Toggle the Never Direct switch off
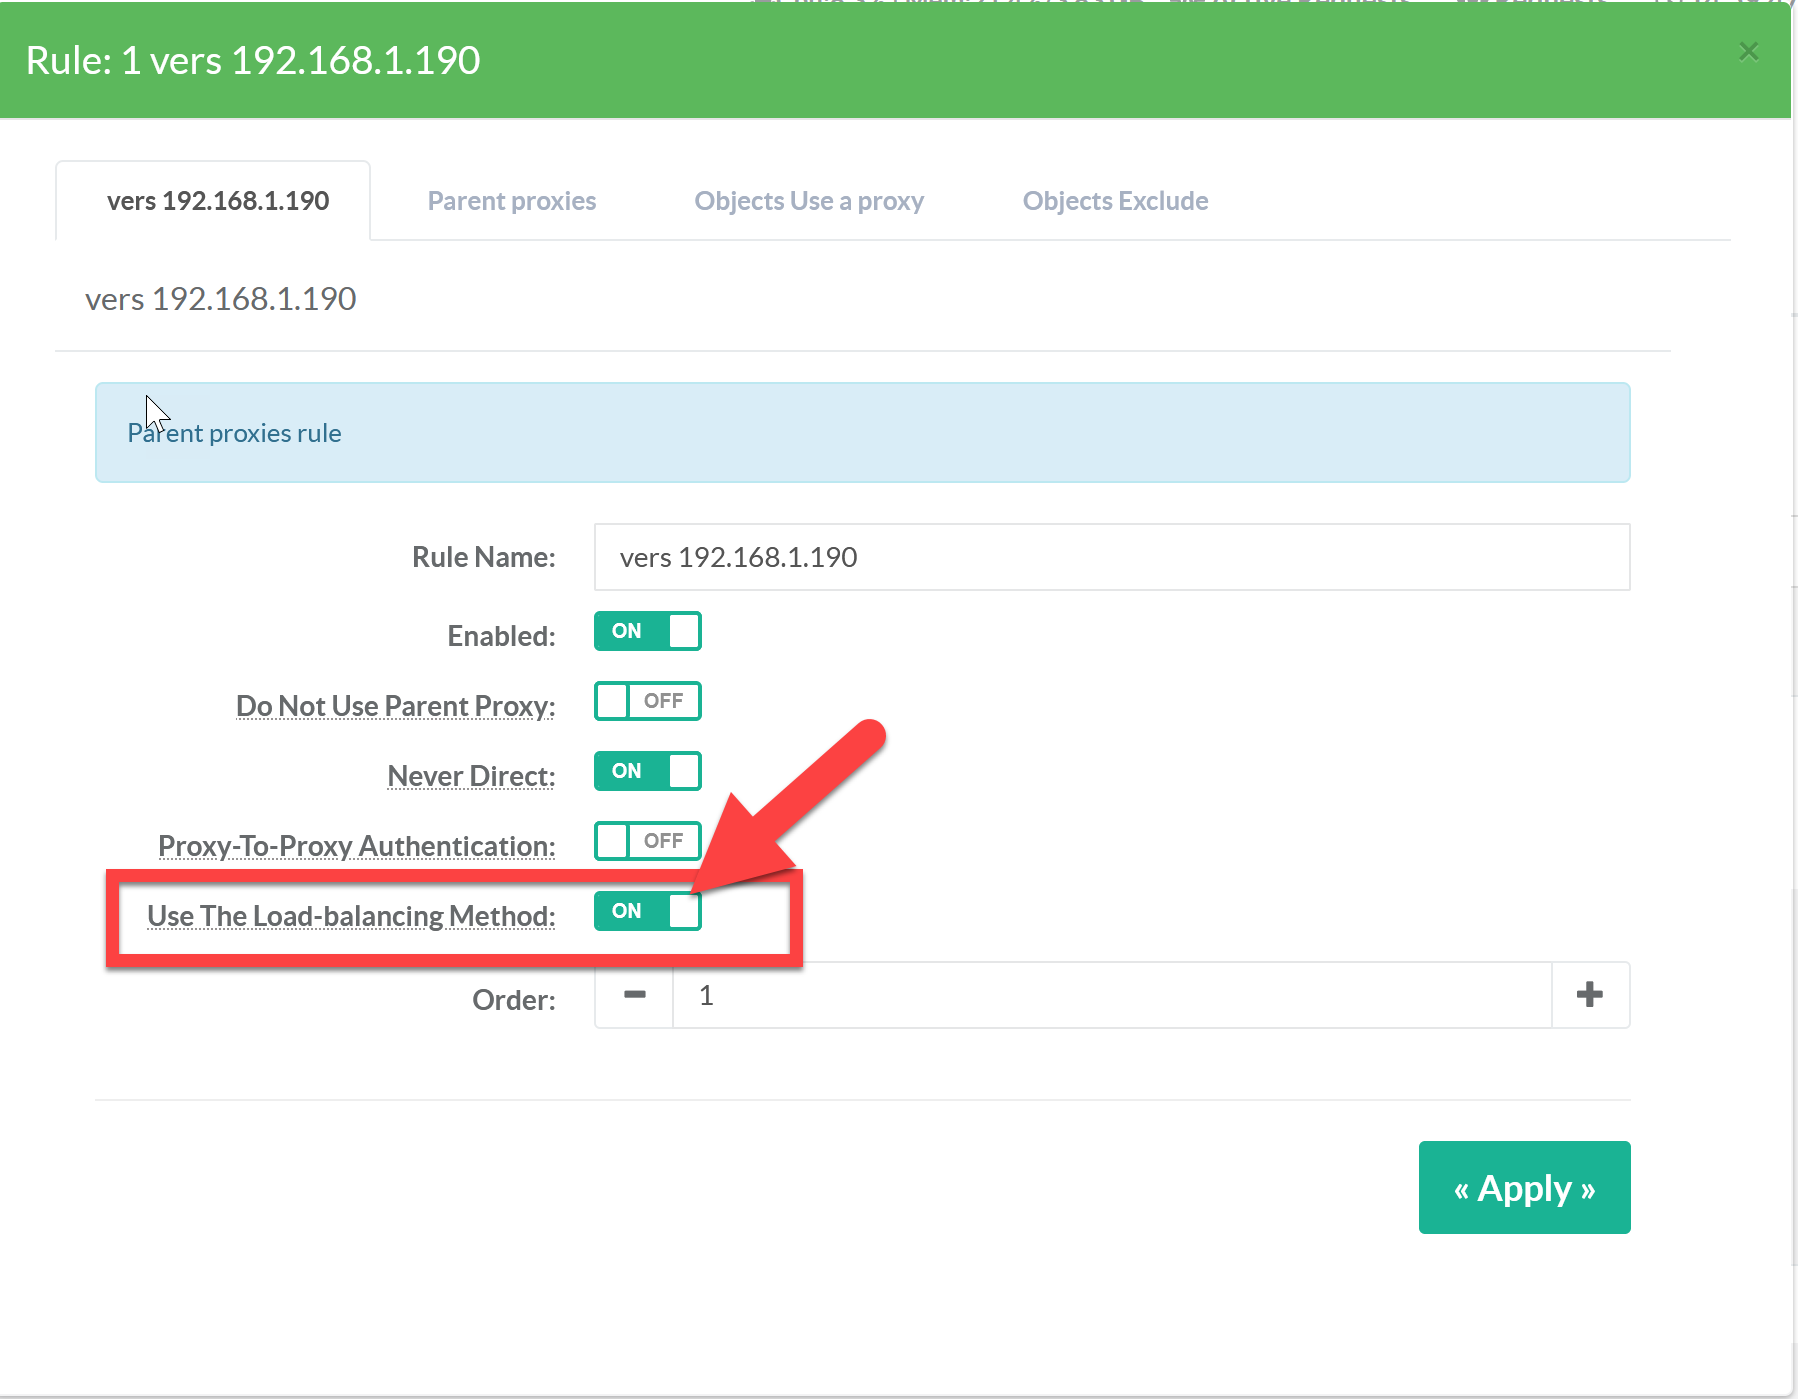1798x1399 pixels. [x=647, y=771]
